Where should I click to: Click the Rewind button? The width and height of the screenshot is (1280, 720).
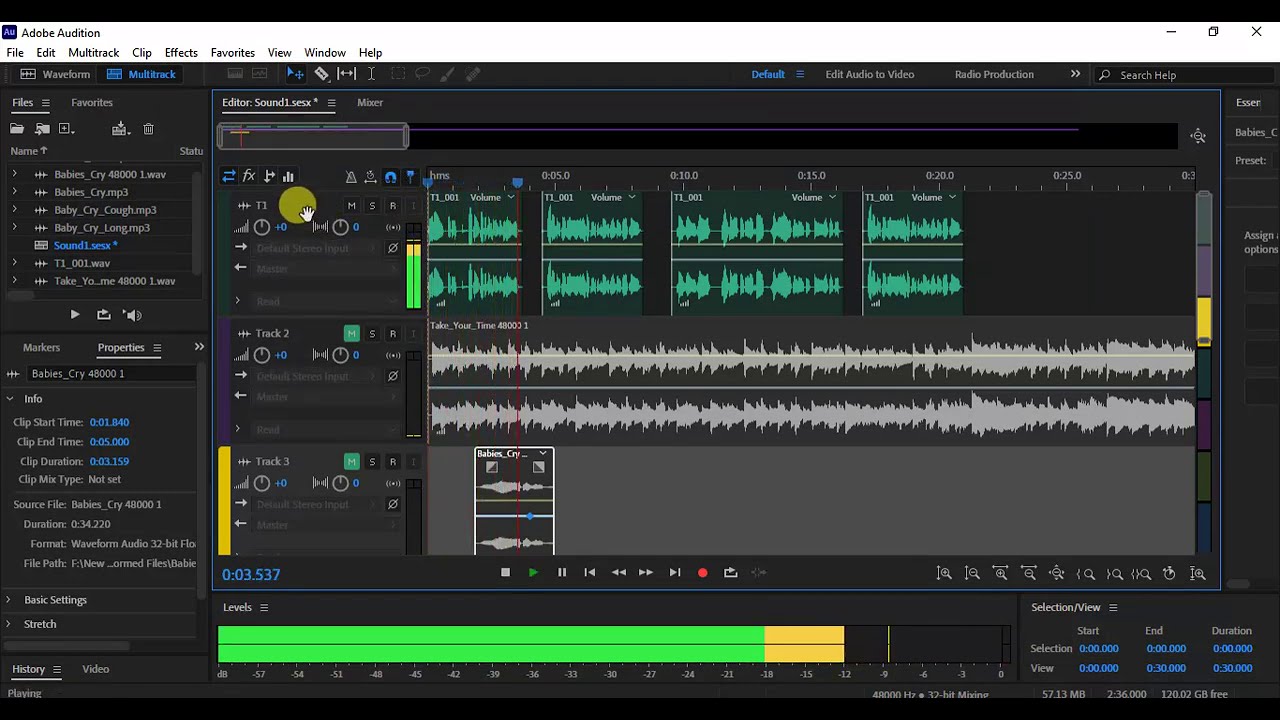[x=618, y=573]
